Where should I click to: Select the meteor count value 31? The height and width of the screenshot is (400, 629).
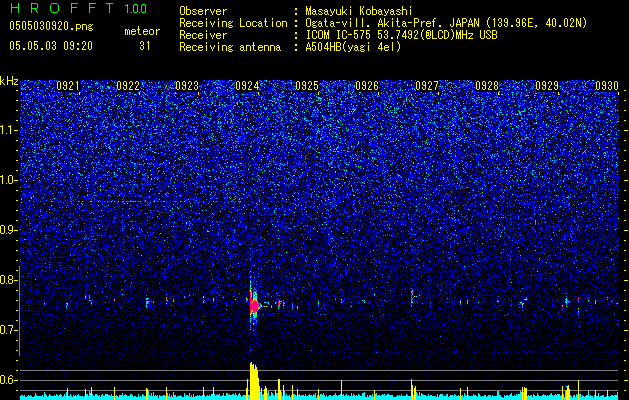point(145,46)
